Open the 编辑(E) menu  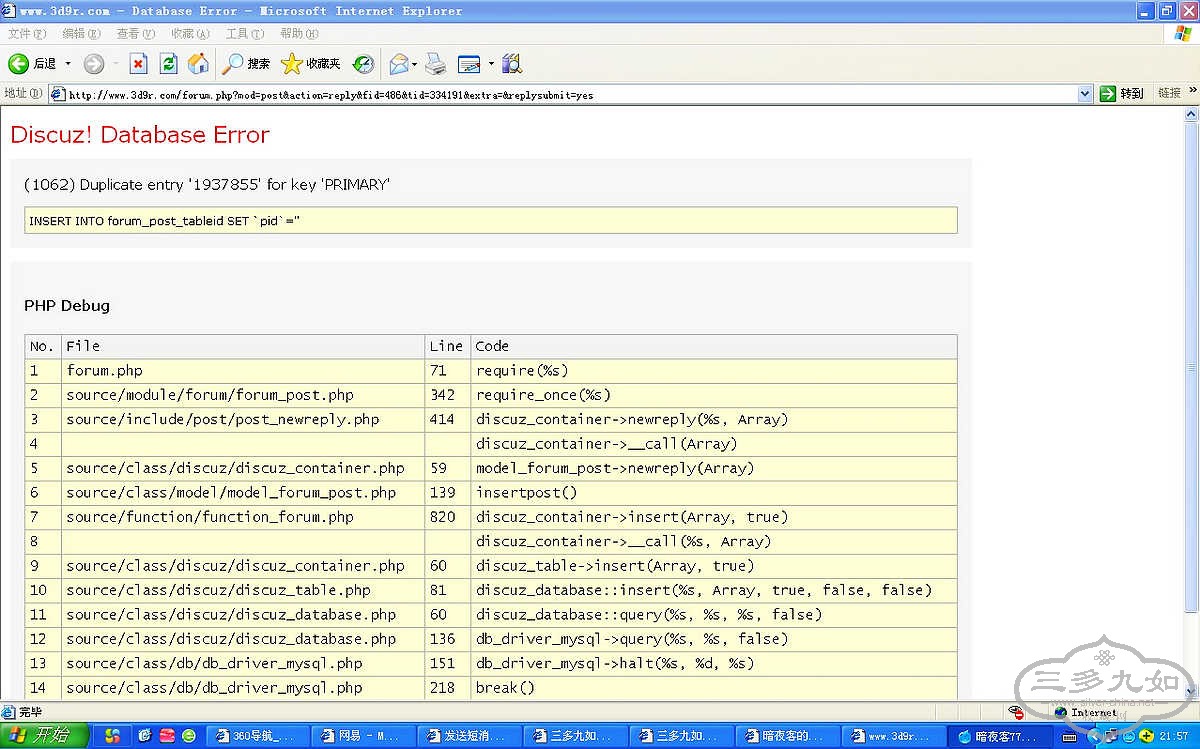pos(81,34)
